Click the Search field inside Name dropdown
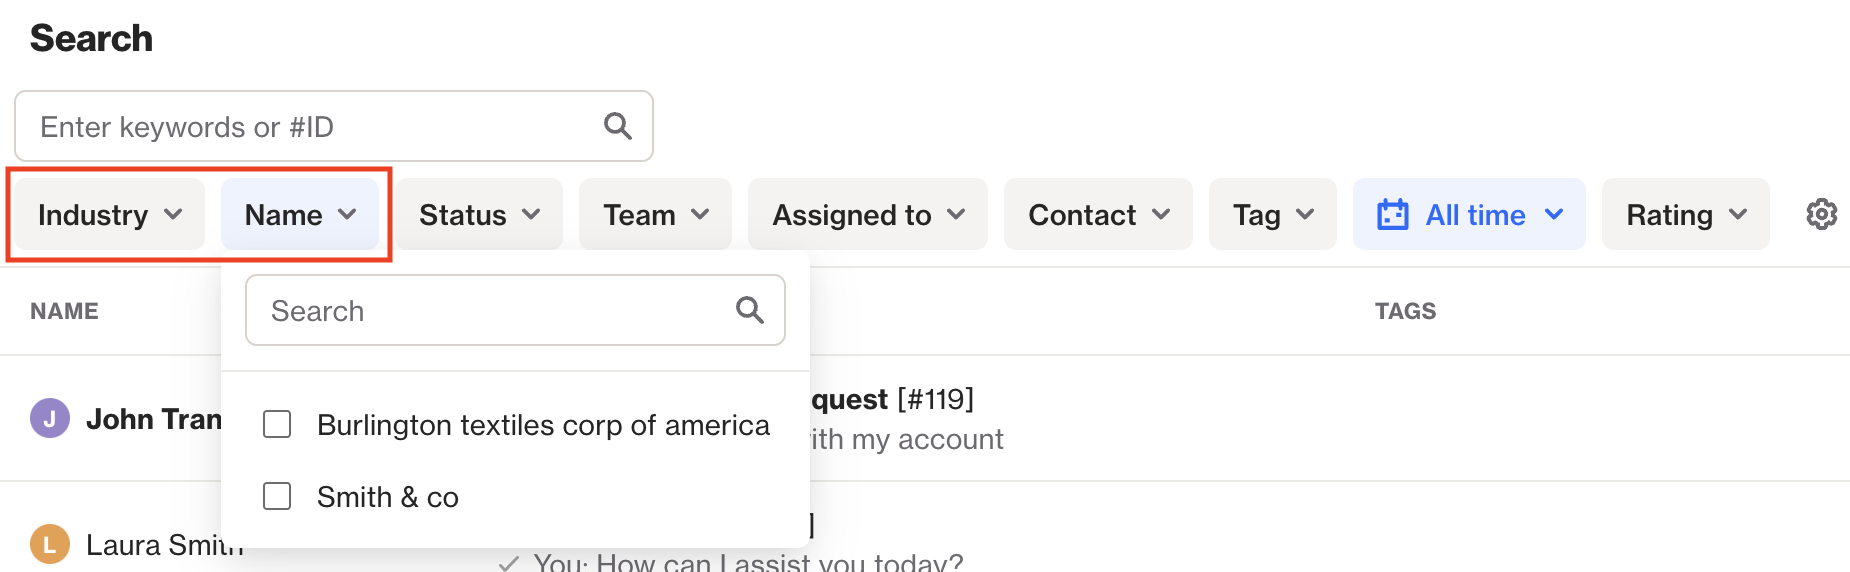Viewport: 1850px width, 572px height. tap(515, 310)
